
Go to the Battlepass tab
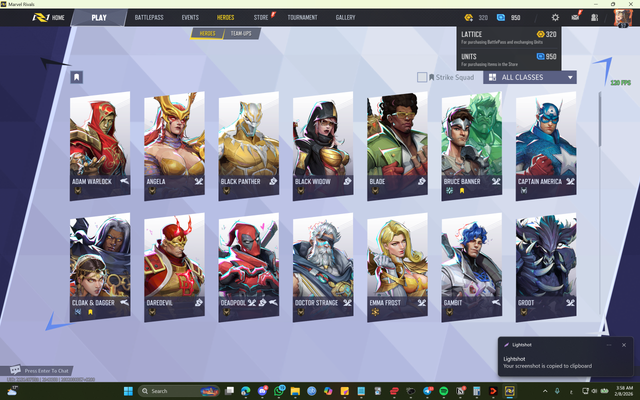click(x=149, y=18)
